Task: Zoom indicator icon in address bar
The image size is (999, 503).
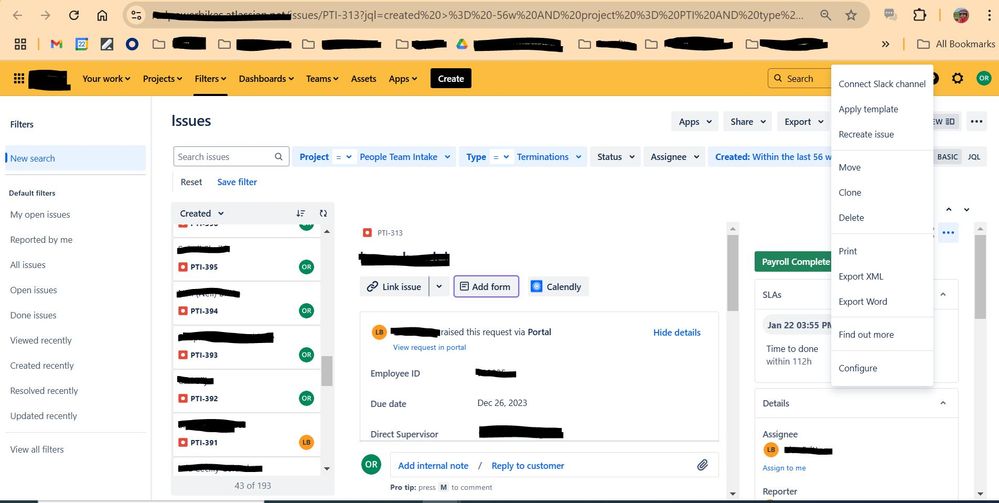Action: click(x=825, y=15)
